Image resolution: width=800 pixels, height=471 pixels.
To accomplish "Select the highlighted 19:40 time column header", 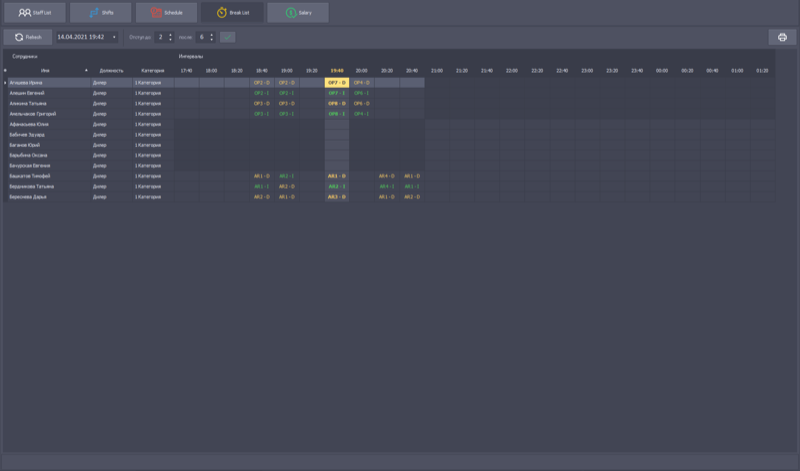I will [336, 70].
